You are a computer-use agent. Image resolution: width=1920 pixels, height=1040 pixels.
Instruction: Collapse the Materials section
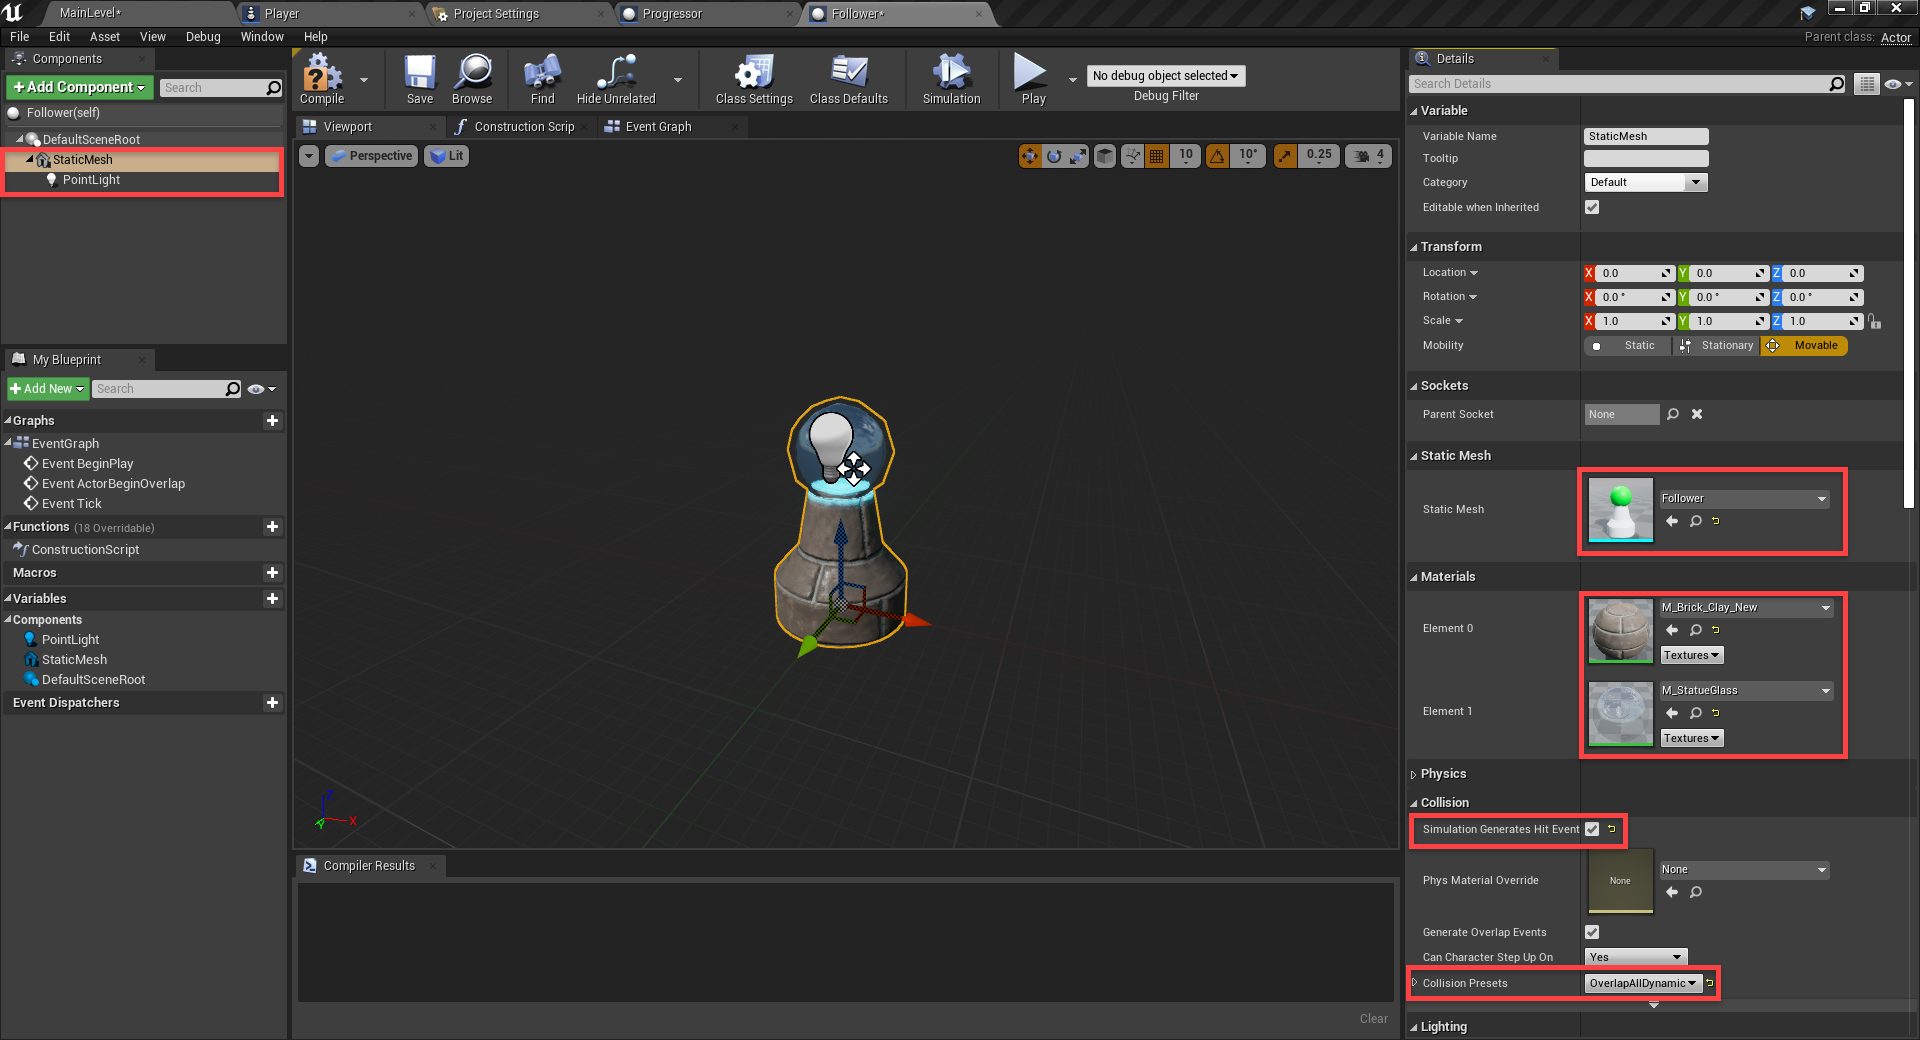pyautogui.click(x=1447, y=577)
